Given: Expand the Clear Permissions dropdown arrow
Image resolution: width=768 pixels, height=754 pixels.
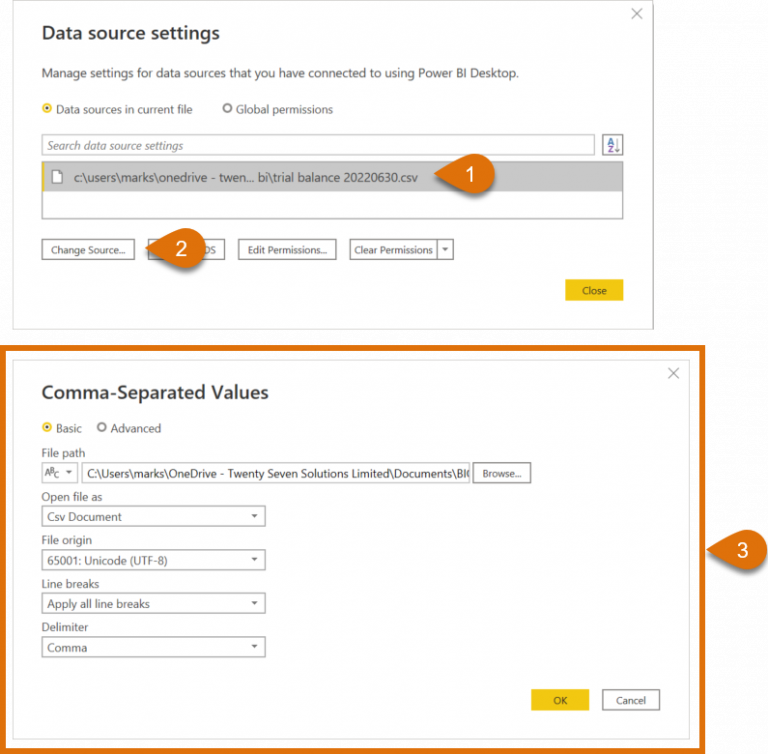Looking at the screenshot, I should coord(445,249).
